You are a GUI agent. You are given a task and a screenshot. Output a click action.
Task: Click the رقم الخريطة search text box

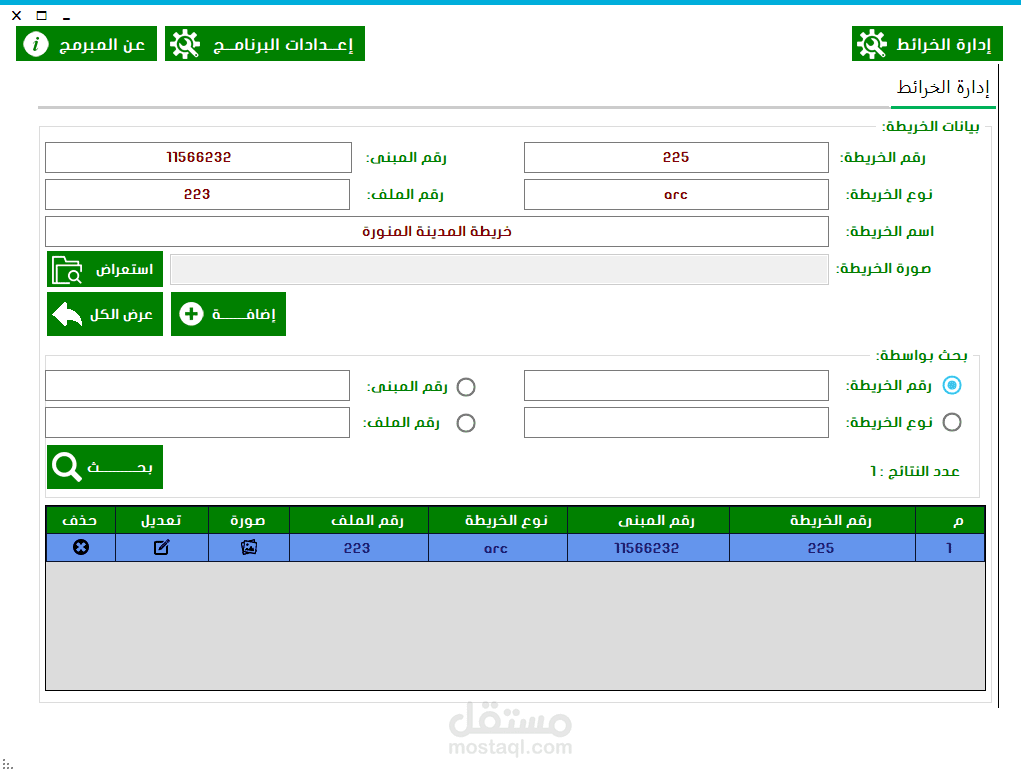[x=676, y=385]
